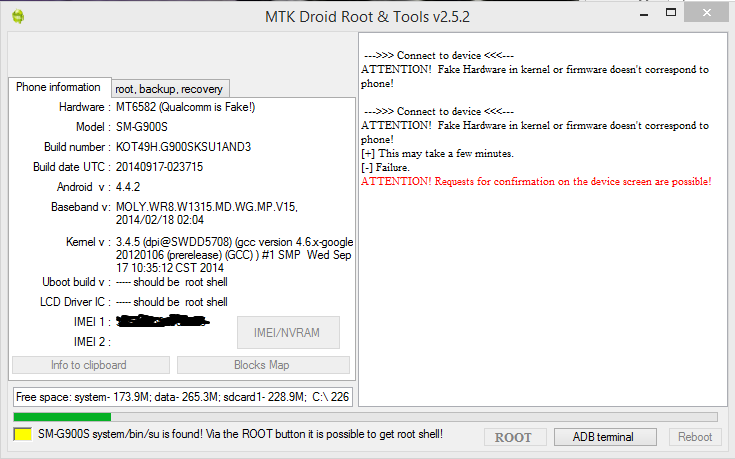Image resolution: width=735 pixels, height=459 pixels.
Task: Open the Blocks Map button
Action: pos(263,365)
